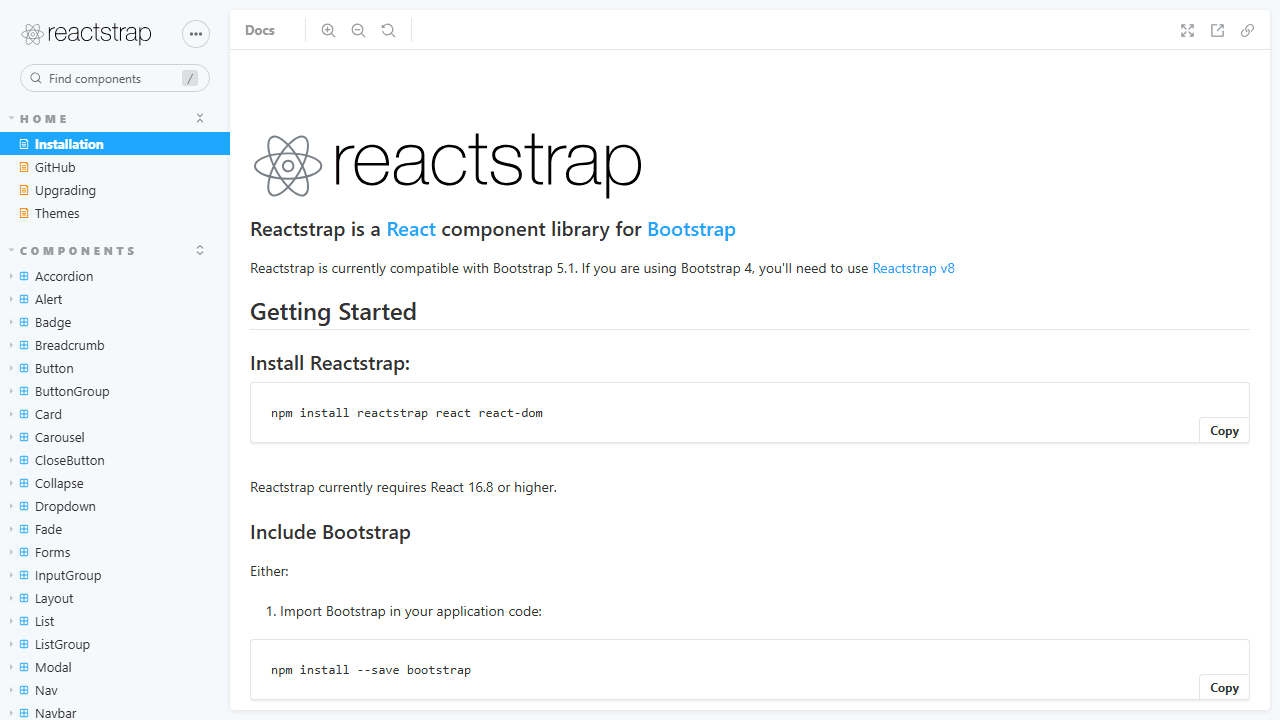Select the Docs tab

click(x=260, y=31)
